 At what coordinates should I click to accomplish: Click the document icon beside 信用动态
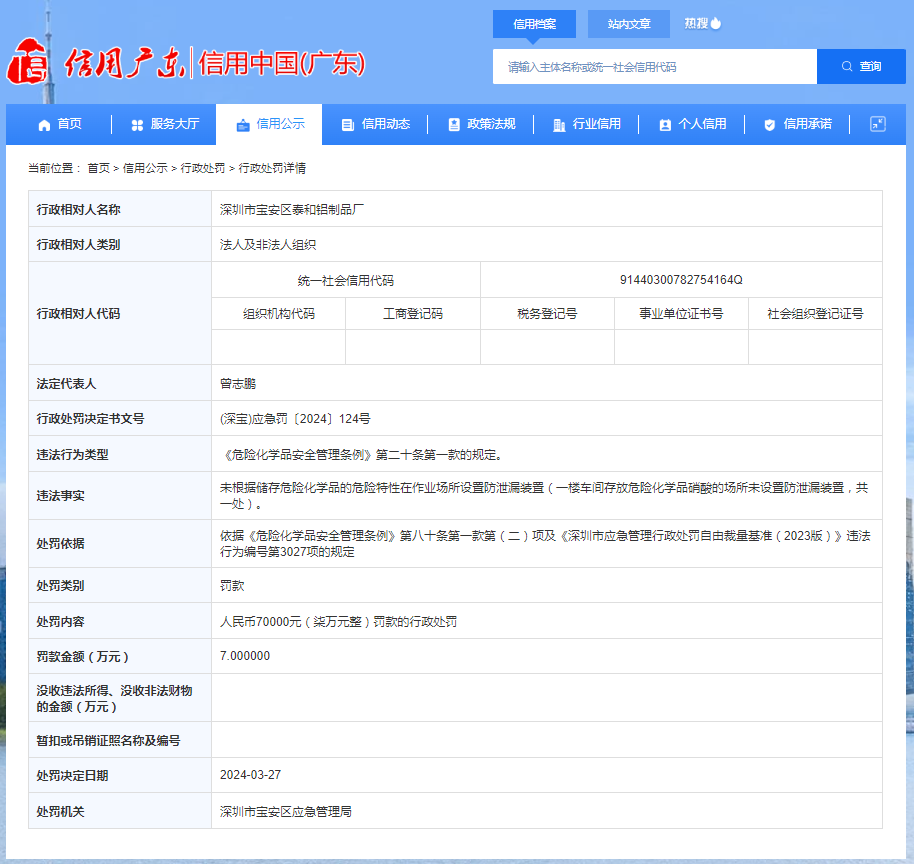click(347, 125)
